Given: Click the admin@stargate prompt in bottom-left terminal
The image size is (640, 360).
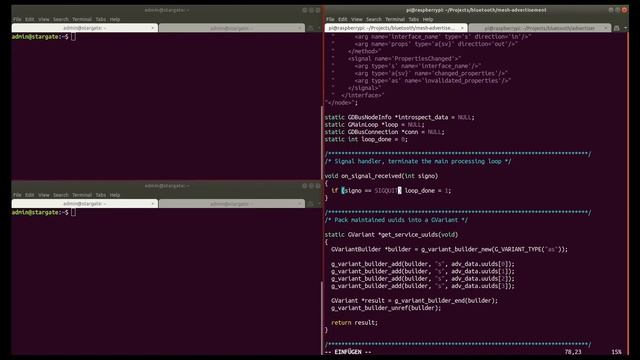Looking at the screenshot, I should pos(40,213).
